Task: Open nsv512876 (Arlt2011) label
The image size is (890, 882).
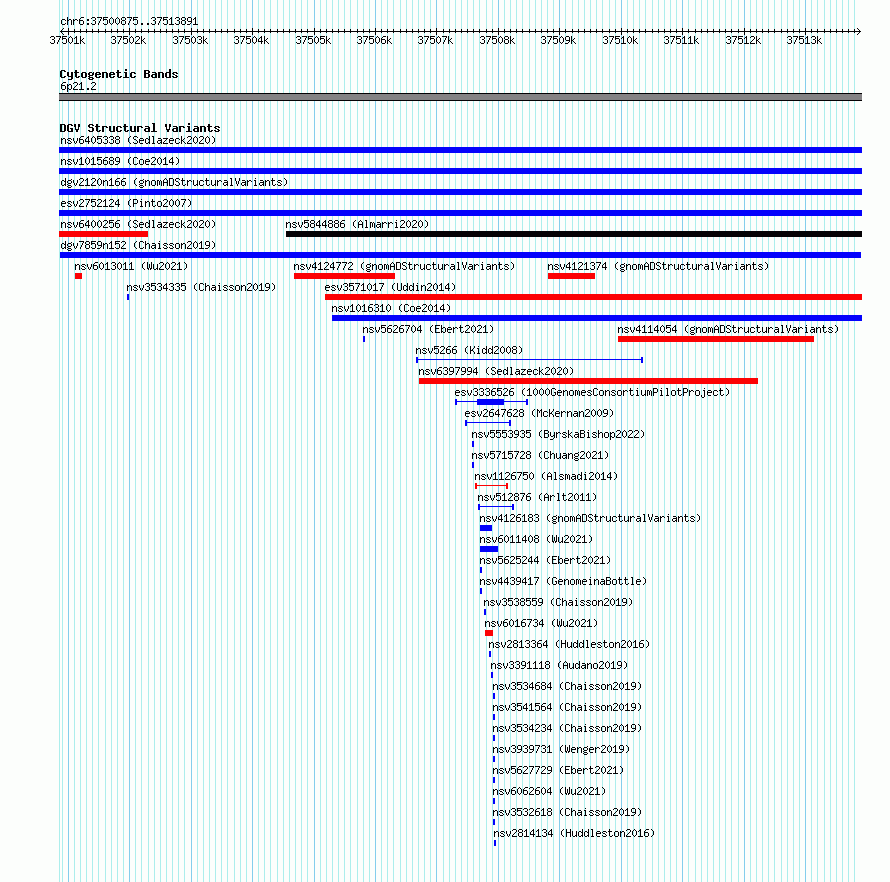Action: tap(537, 497)
